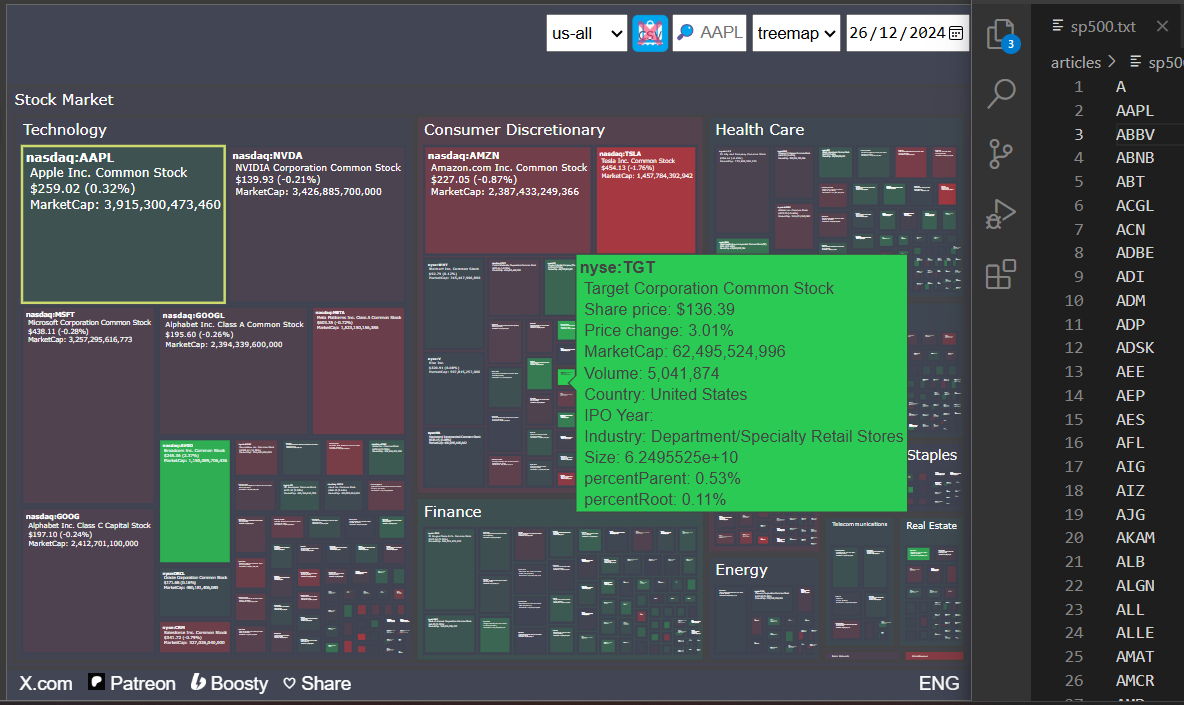
Task: Select the sp500.txt editor tab
Action: click(1102, 26)
